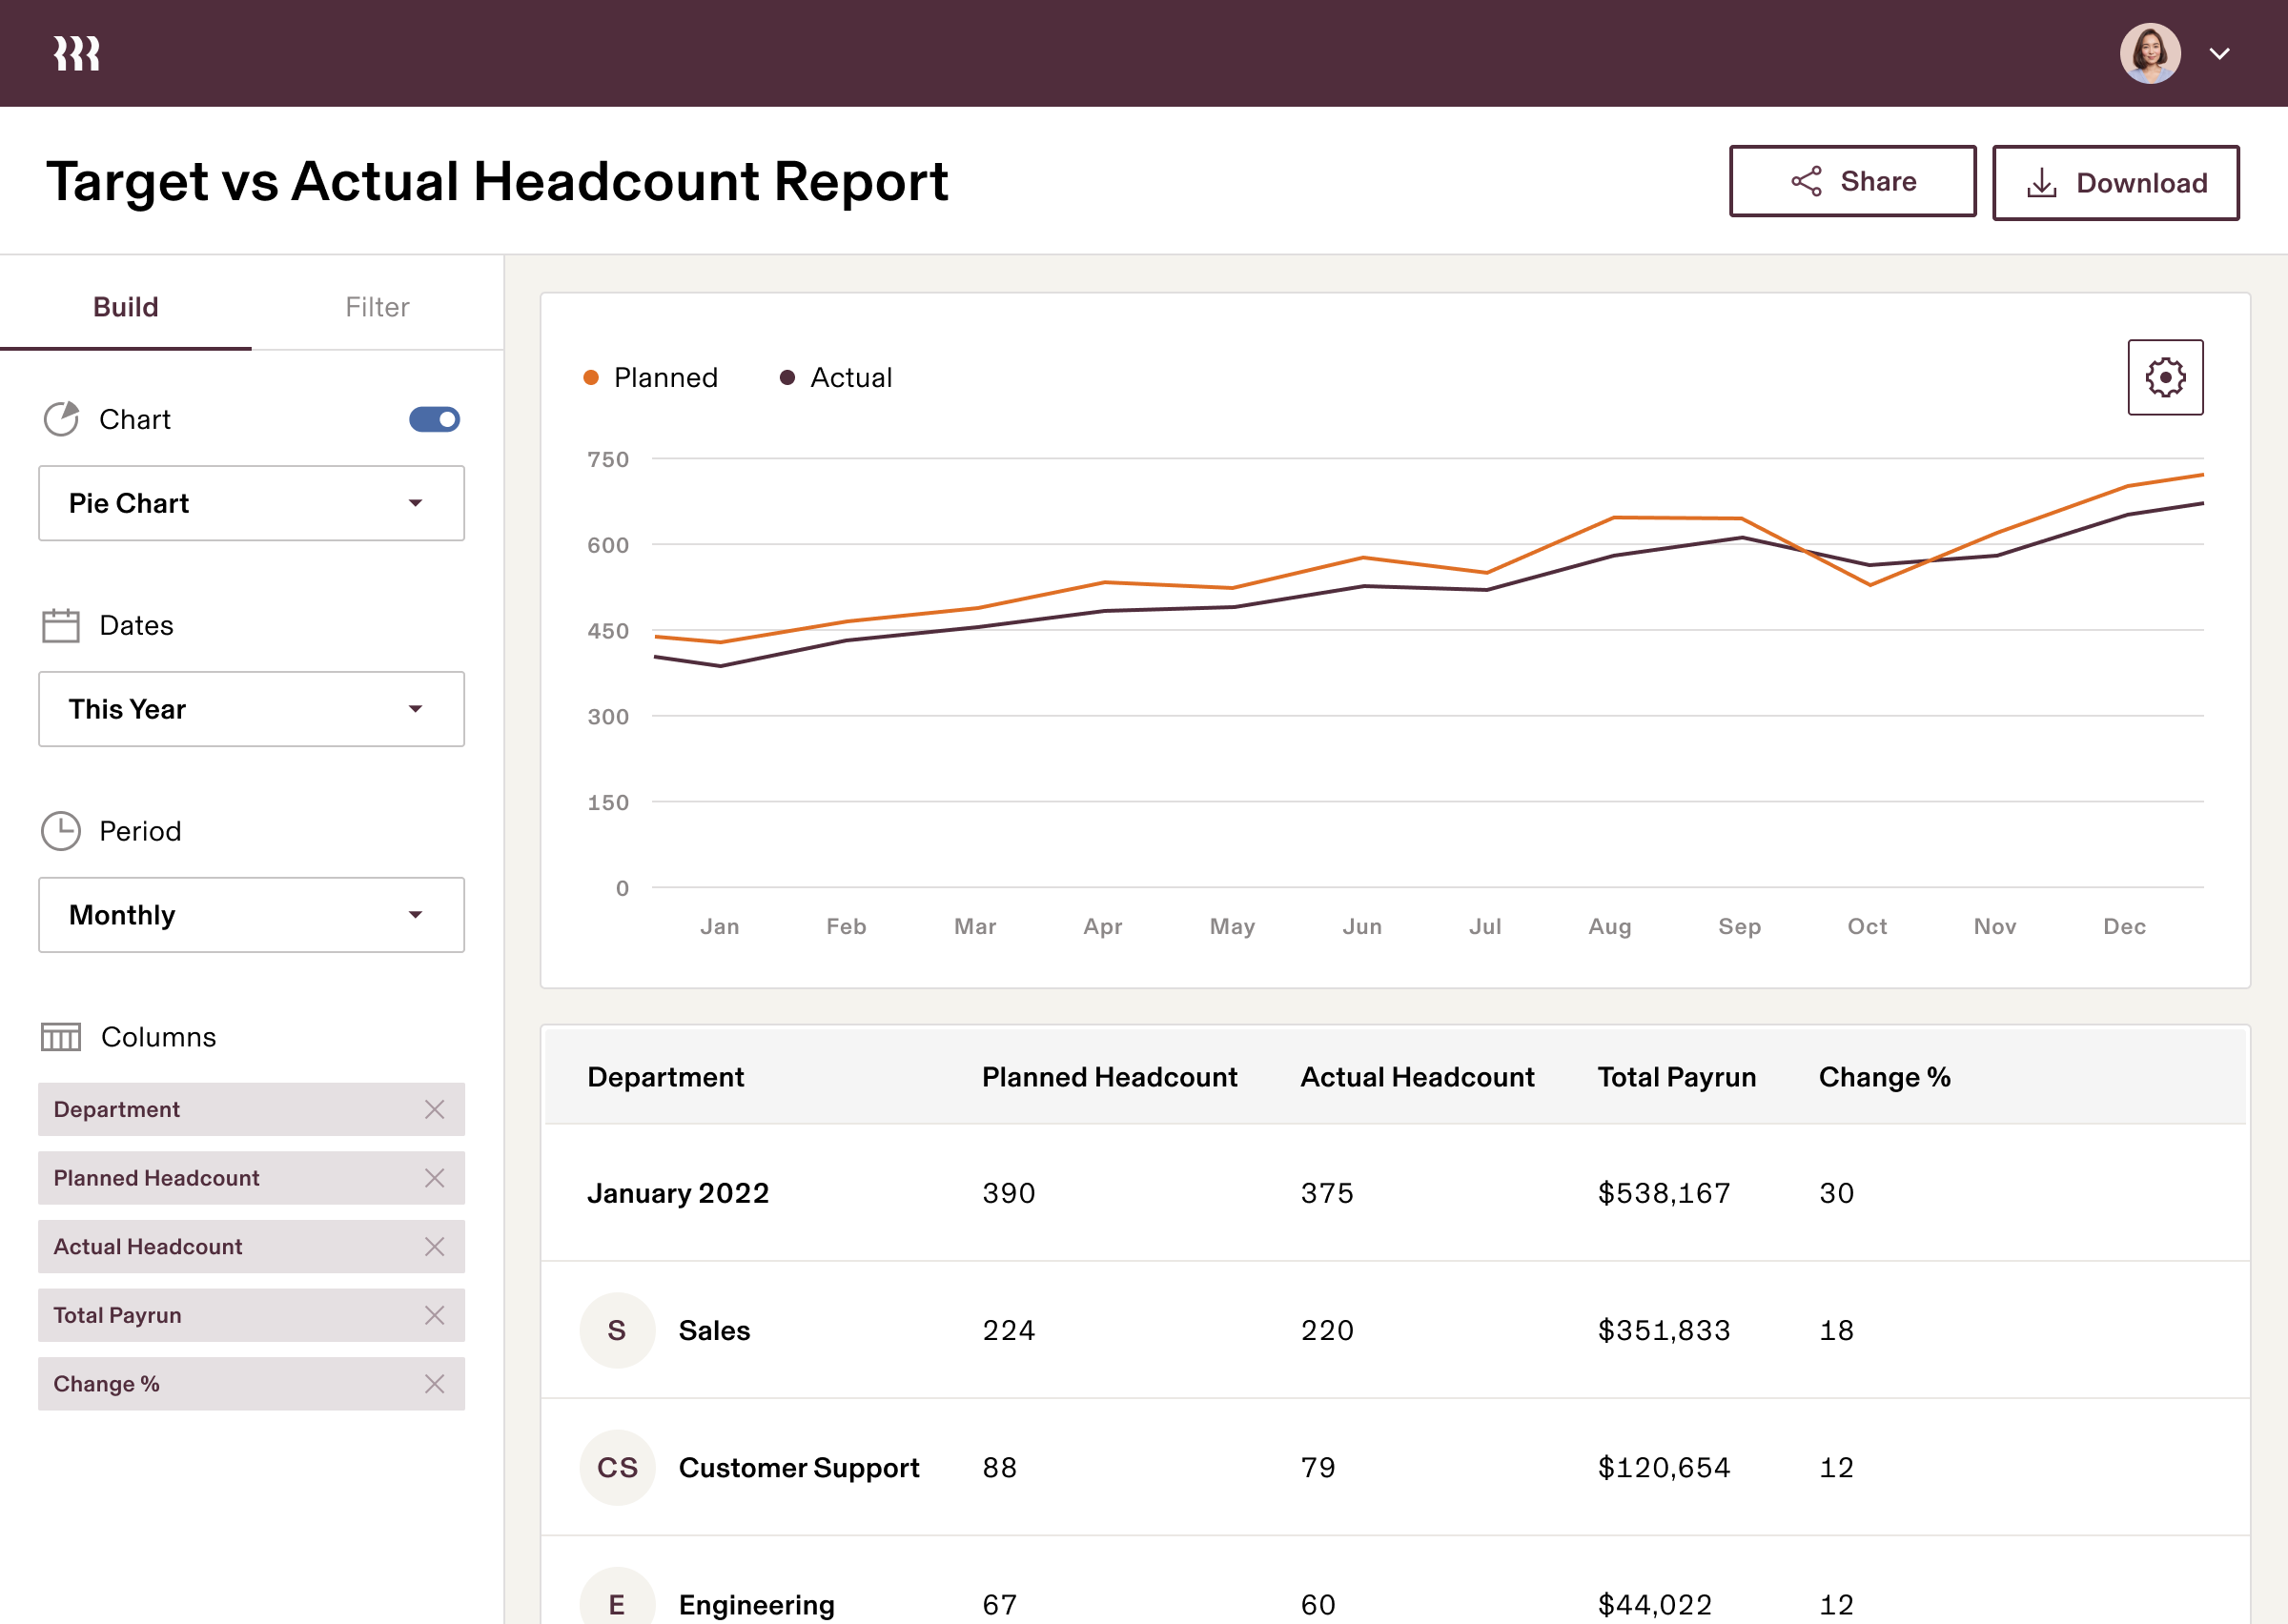Screen dimensions: 2288x1624
Task: Disable the Chart toggle switch
Action: tap(436, 419)
